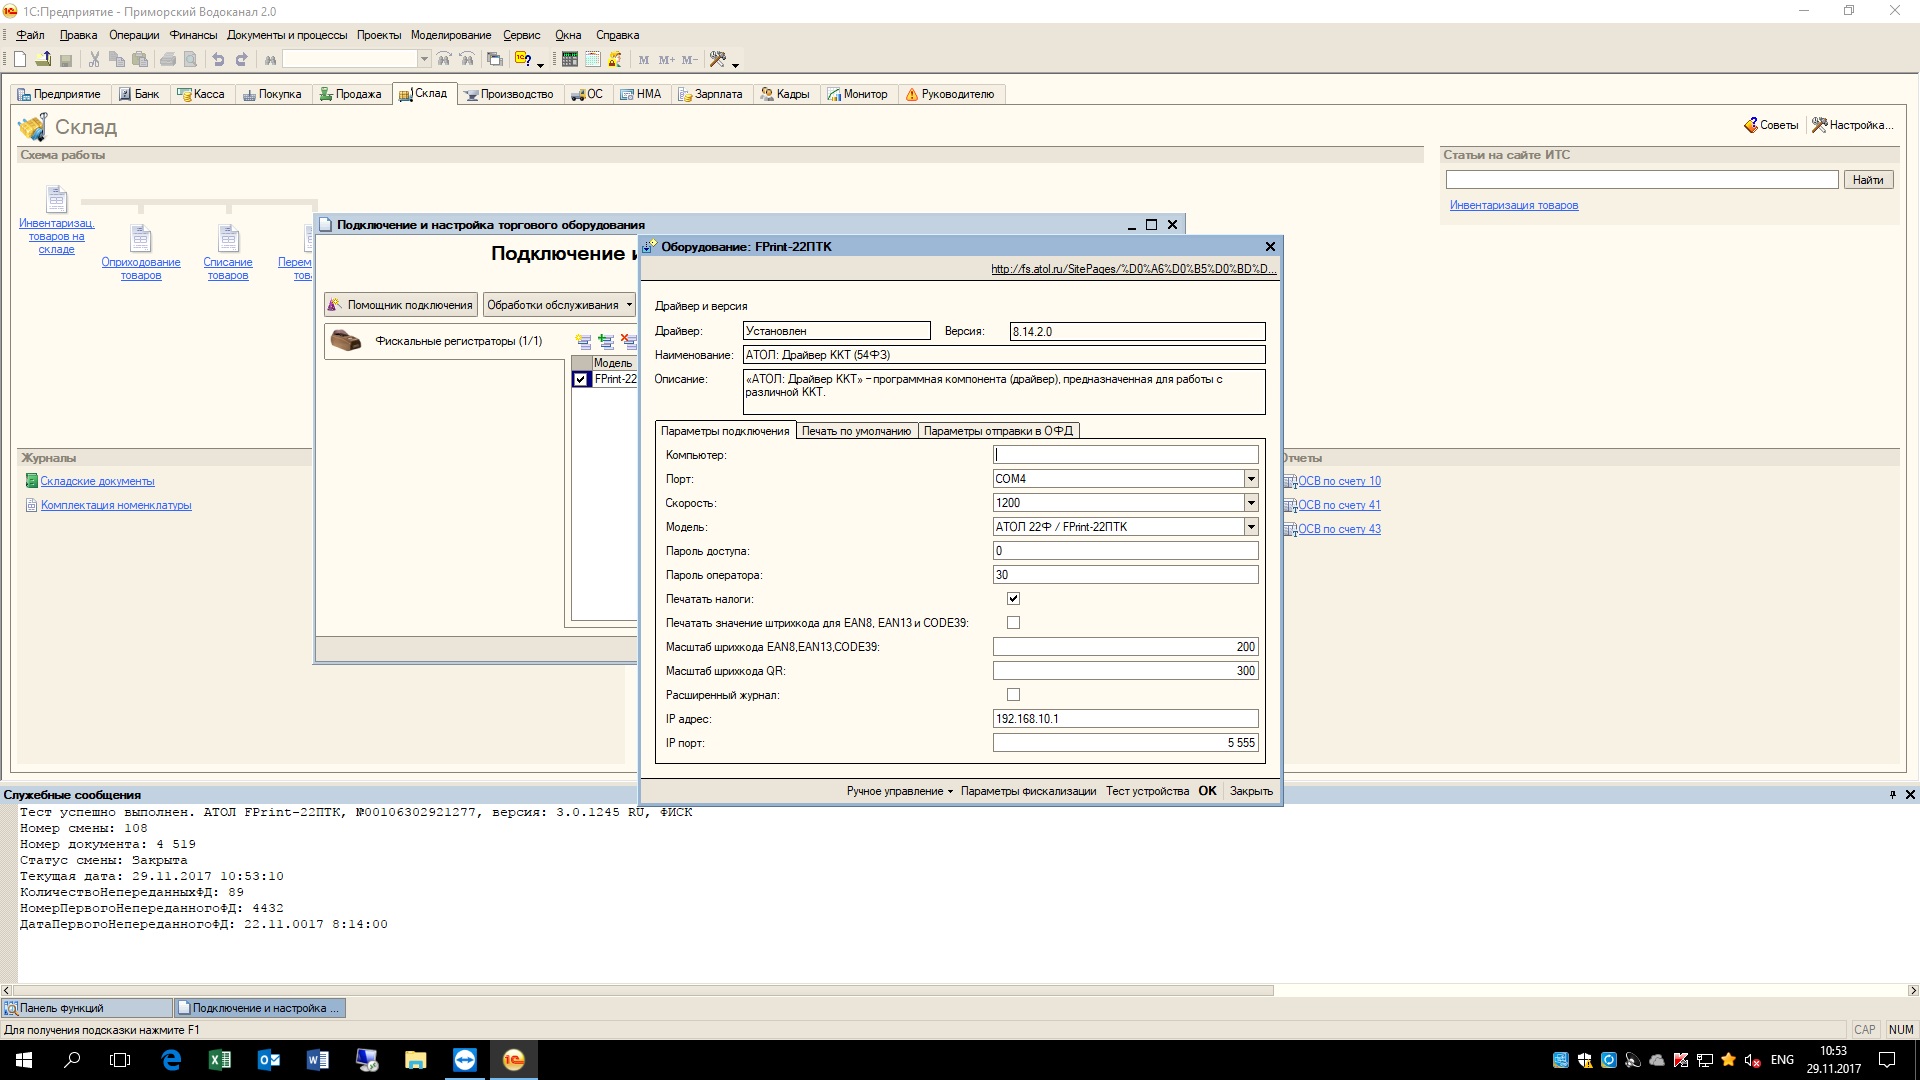
Task: Open the calculator from the toolbar
Action: 569,60
